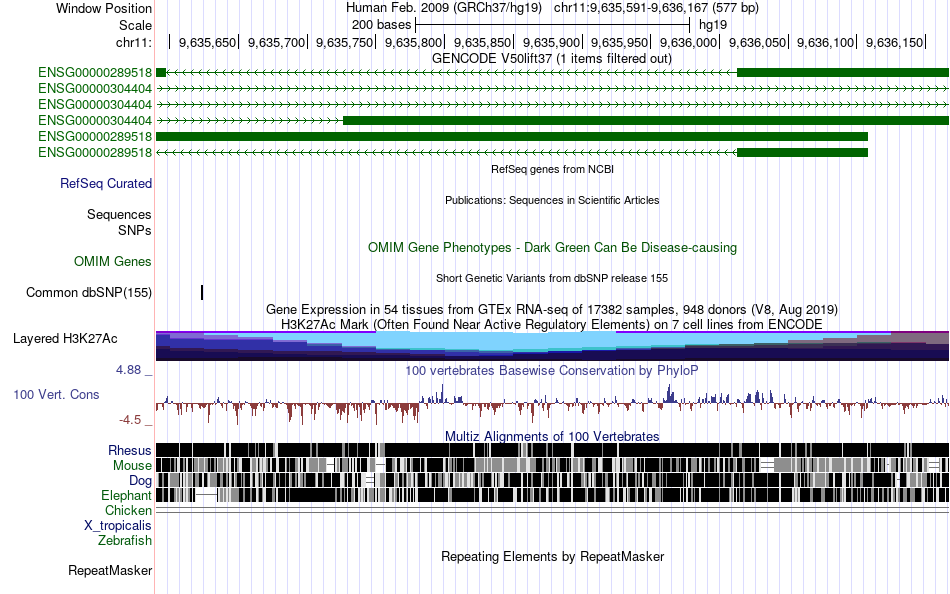Click the Rhesus species label
The height and width of the screenshot is (594, 950).
[130, 450]
